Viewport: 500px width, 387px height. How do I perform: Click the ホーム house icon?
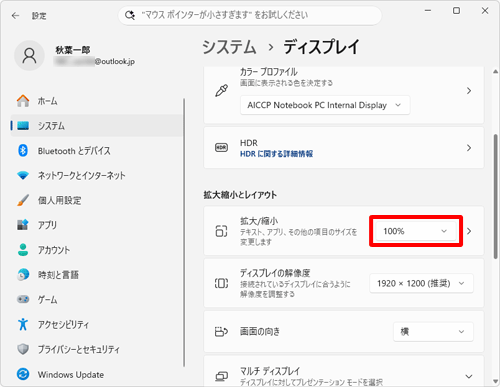23,101
